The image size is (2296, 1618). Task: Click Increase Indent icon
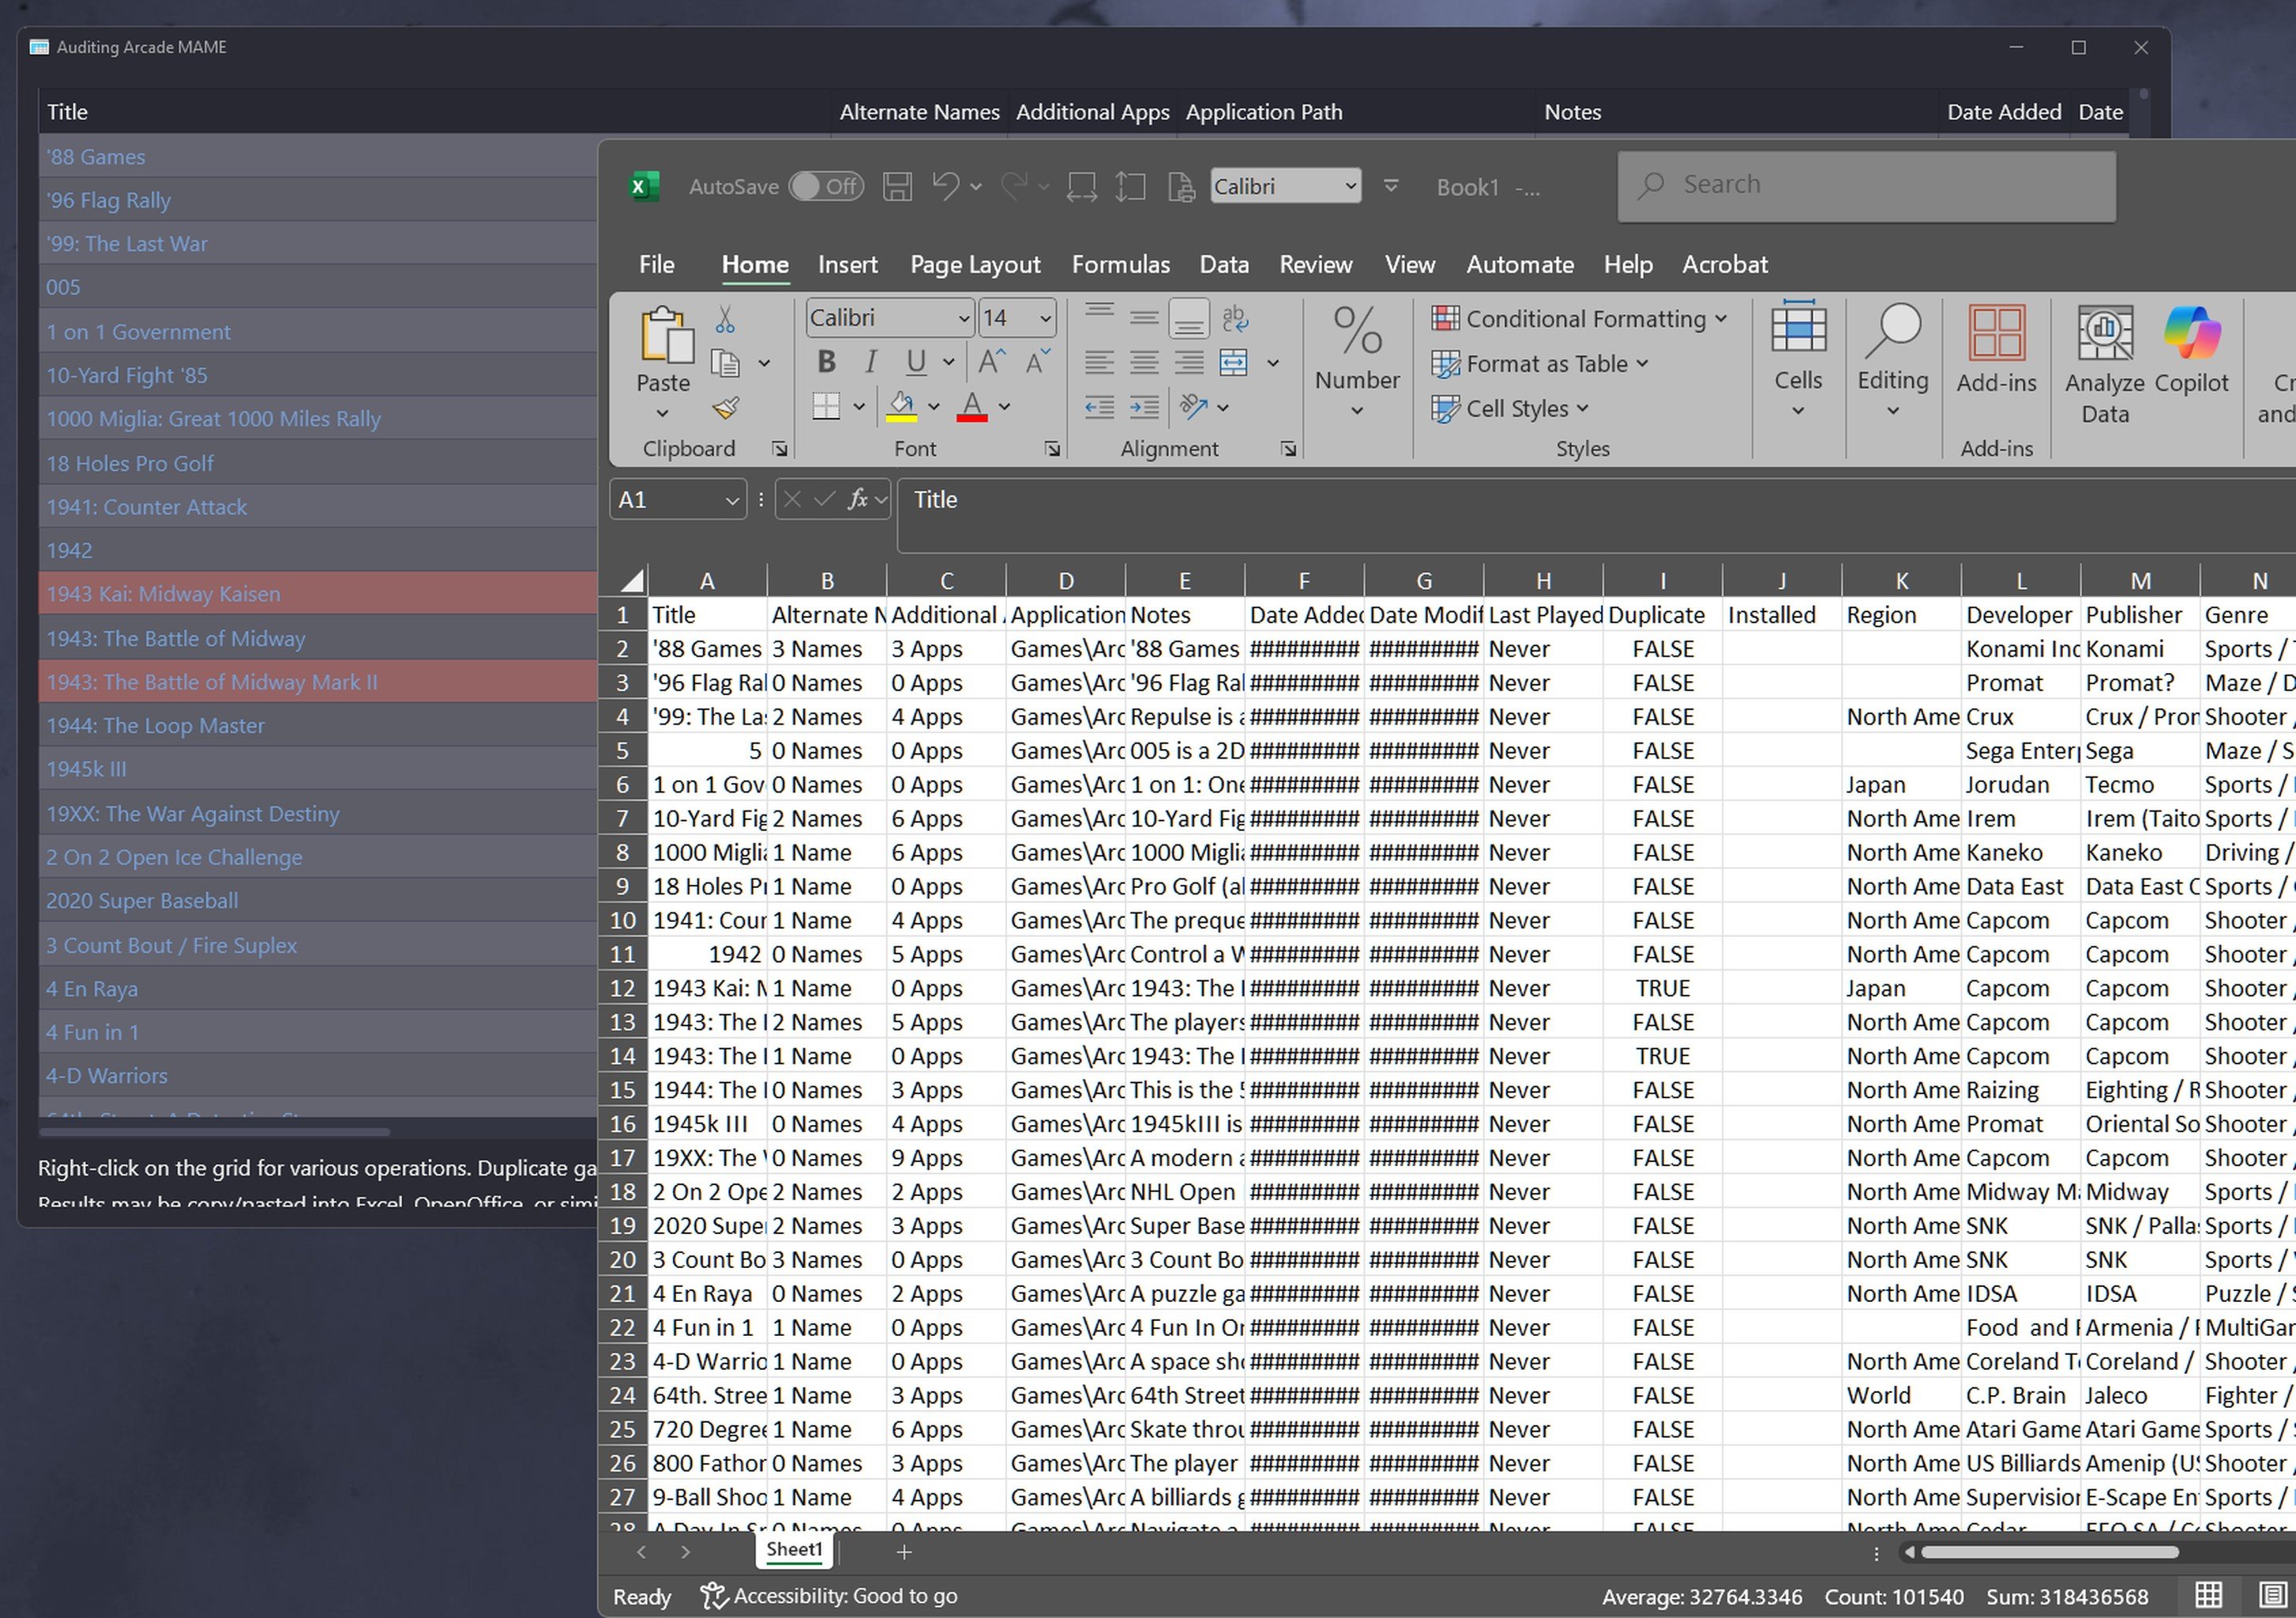tap(1144, 407)
